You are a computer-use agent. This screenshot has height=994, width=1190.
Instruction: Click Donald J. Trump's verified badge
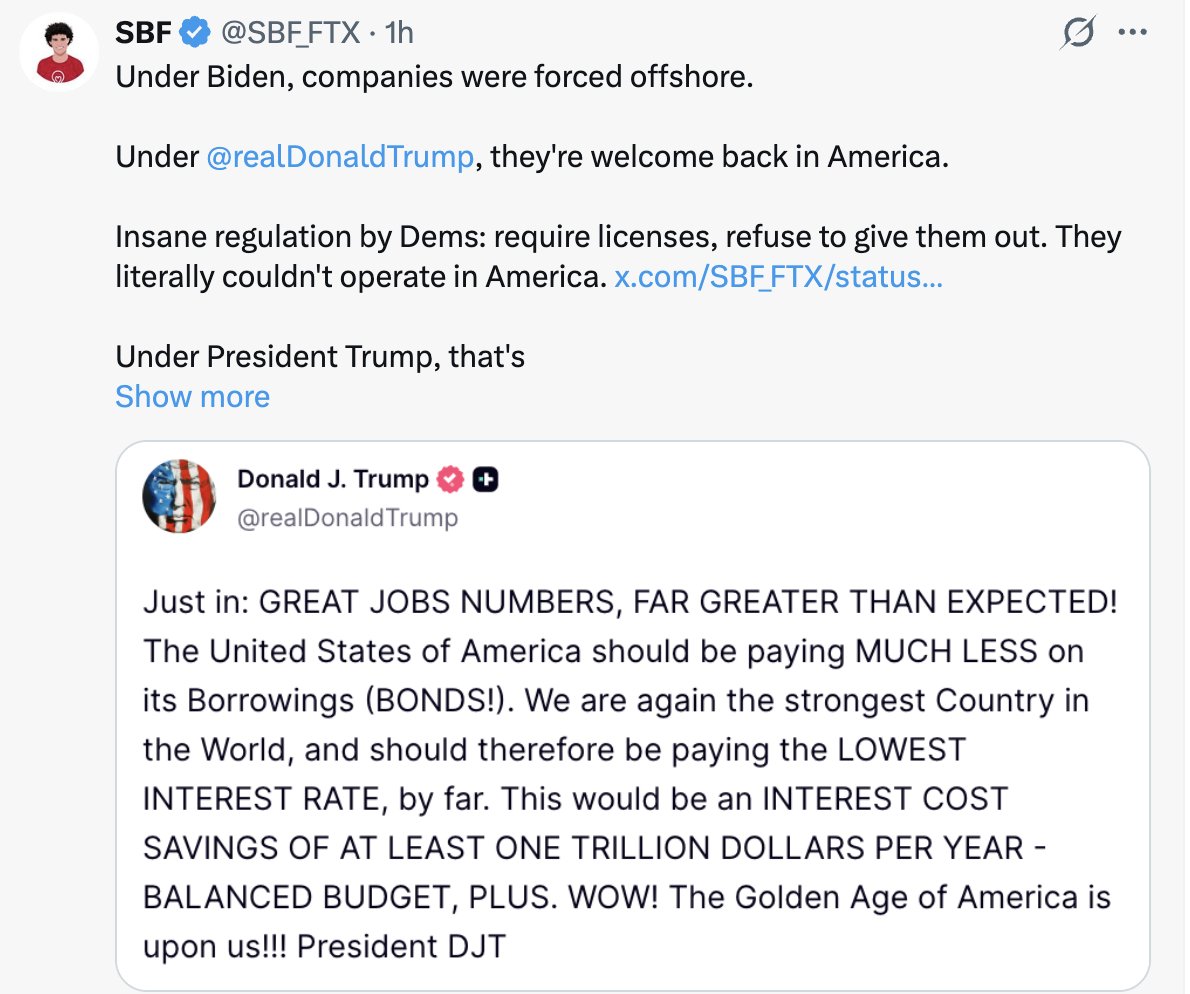tap(451, 480)
